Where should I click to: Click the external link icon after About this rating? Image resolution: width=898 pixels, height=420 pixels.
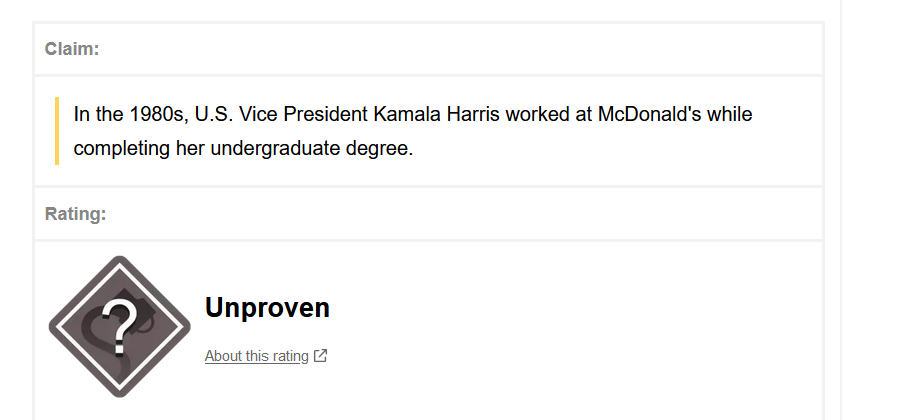click(x=321, y=356)
